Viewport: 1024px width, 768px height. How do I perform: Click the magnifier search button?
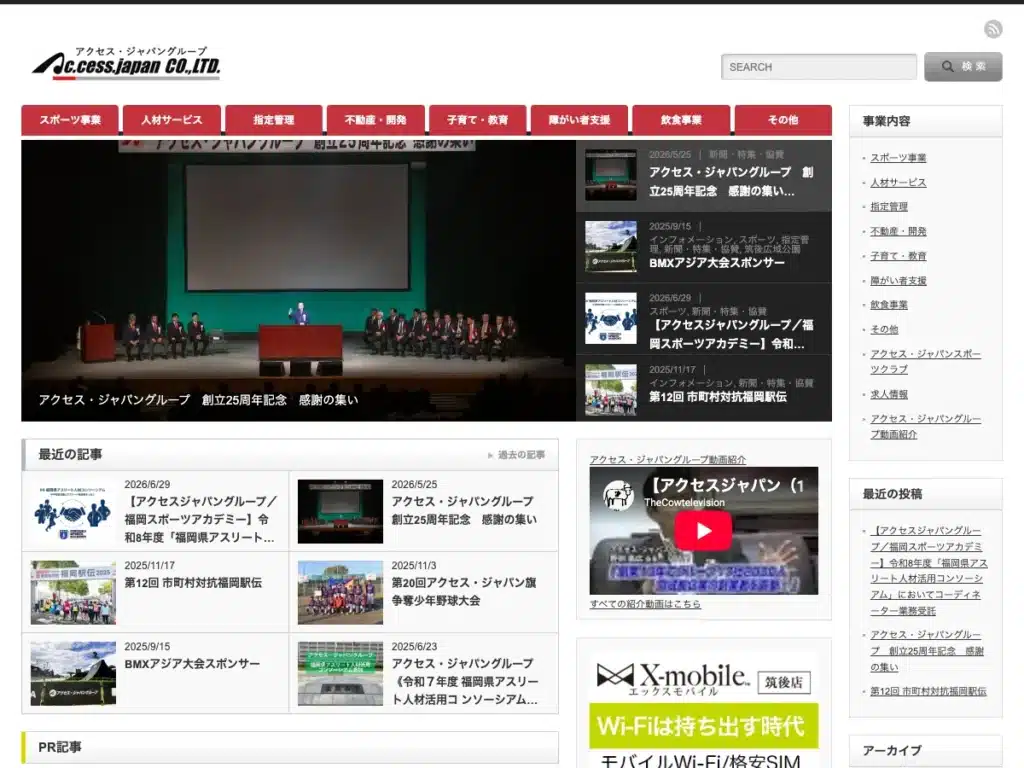963,67
